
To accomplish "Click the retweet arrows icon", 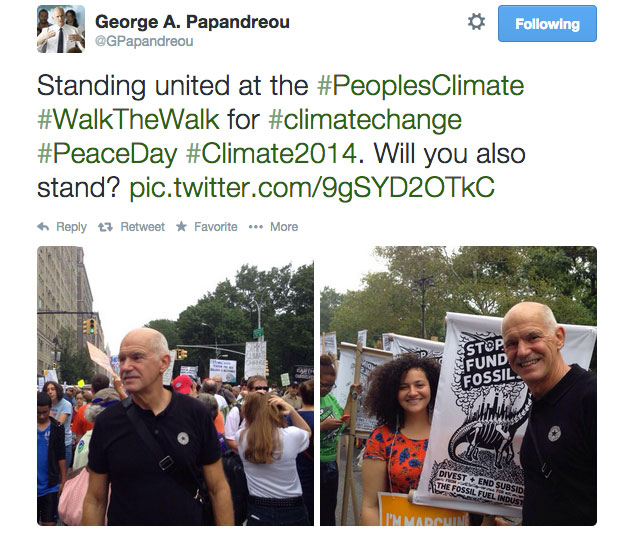I will tap(105, 227).
